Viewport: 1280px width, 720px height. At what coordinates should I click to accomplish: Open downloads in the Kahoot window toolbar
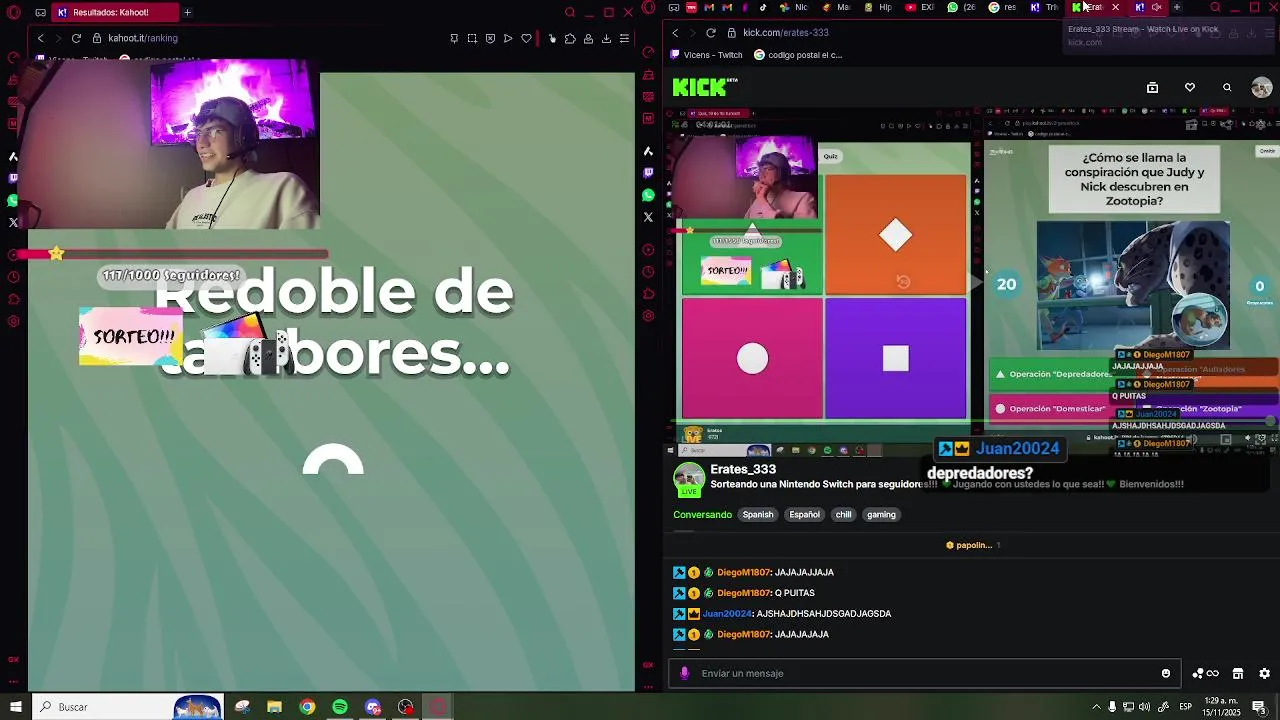point(606,38)
